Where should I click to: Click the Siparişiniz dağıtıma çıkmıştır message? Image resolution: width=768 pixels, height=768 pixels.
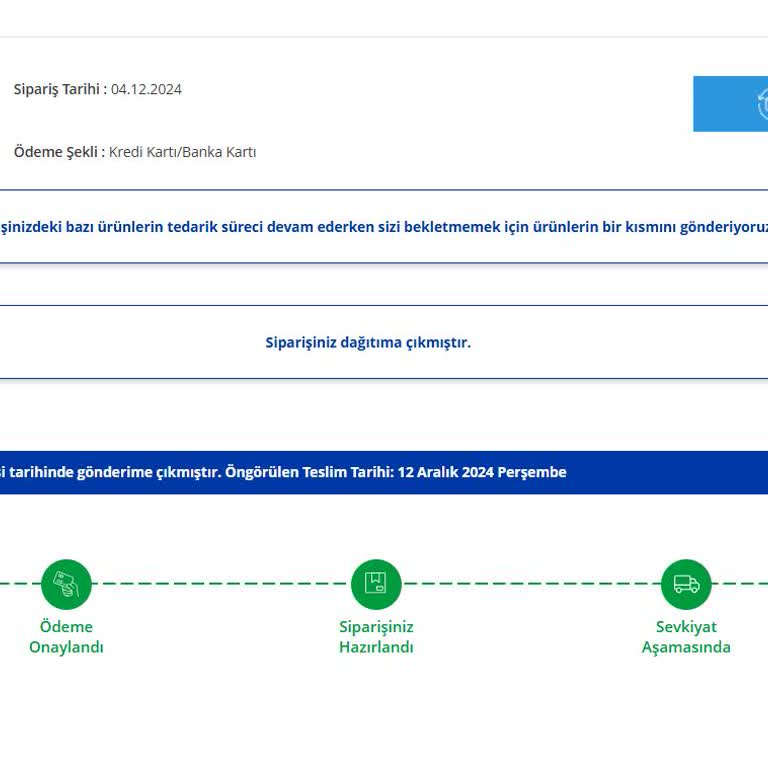pyautogui.click(x=368, y=342)
